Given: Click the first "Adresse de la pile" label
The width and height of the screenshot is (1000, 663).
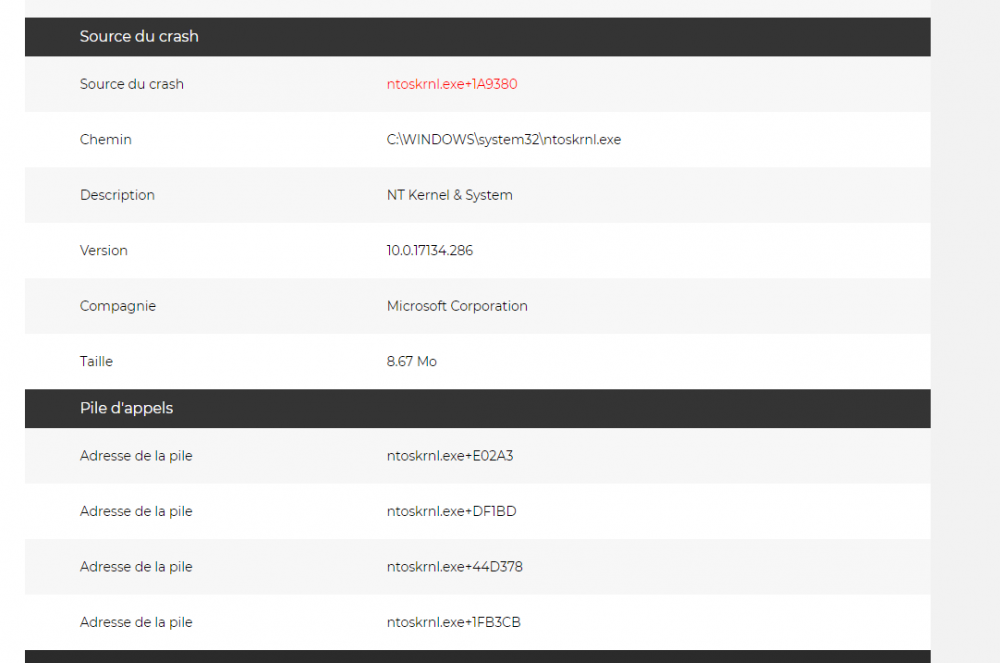Looking at the screenshot, I should tap(136, 456).
